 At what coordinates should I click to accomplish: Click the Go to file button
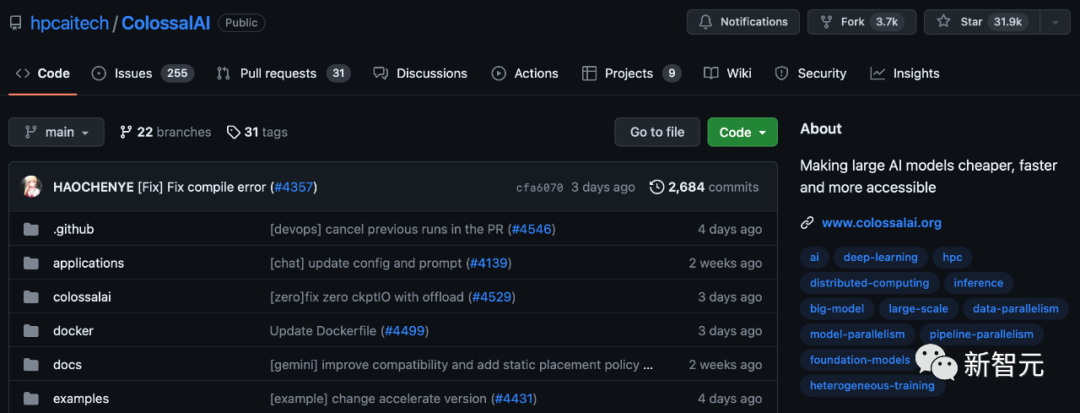click(x=657, y=132)
